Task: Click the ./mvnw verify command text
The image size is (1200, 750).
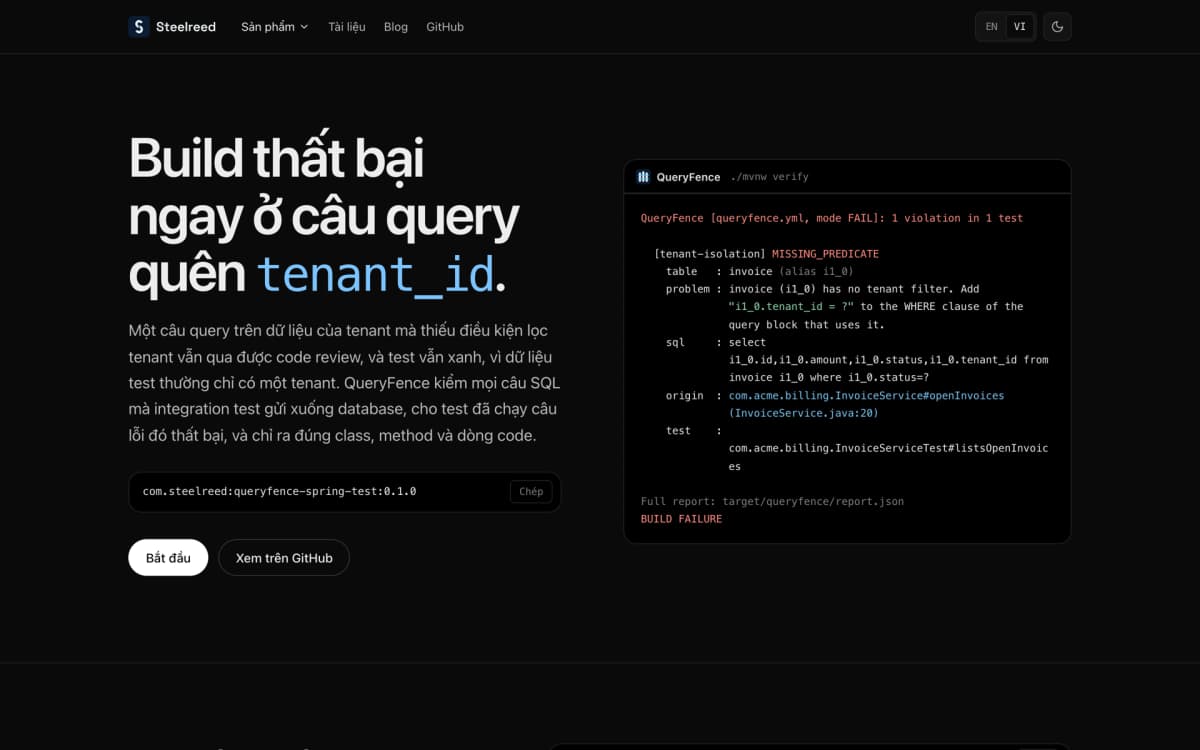Action: click(x=769, y=177)
